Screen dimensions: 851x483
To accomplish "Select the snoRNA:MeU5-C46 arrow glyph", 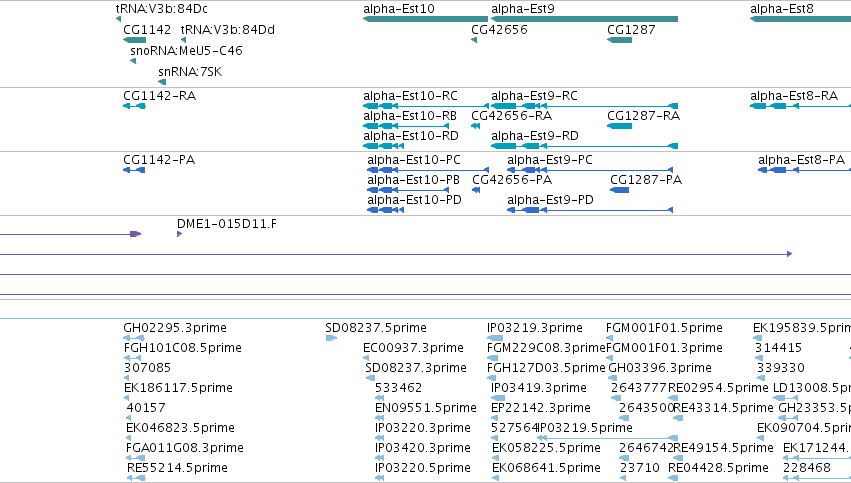I will (133, 61).
